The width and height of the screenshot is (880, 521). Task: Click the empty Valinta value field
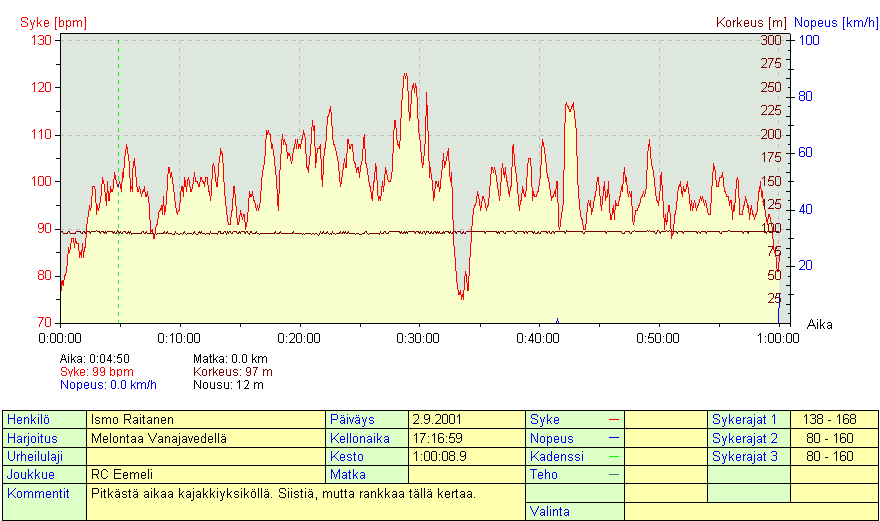coord(750,511)
